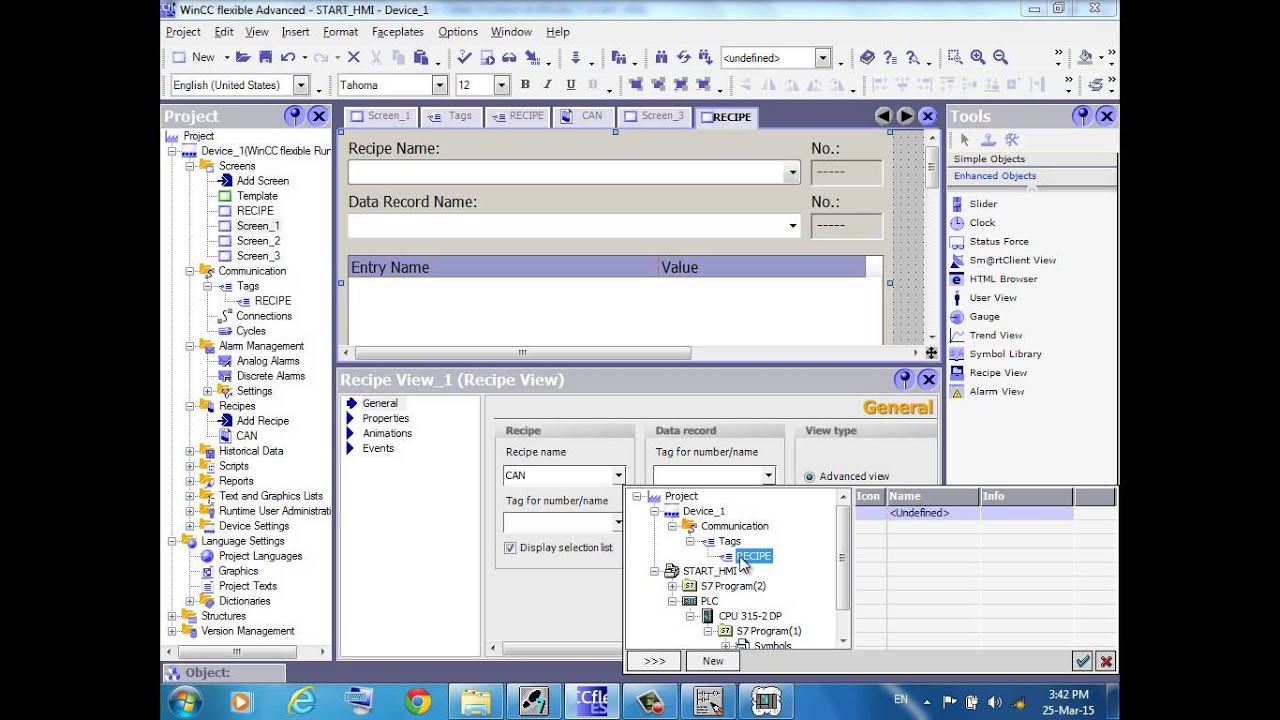Select the Events property category
1280x720 pixels.
(378, 449)
